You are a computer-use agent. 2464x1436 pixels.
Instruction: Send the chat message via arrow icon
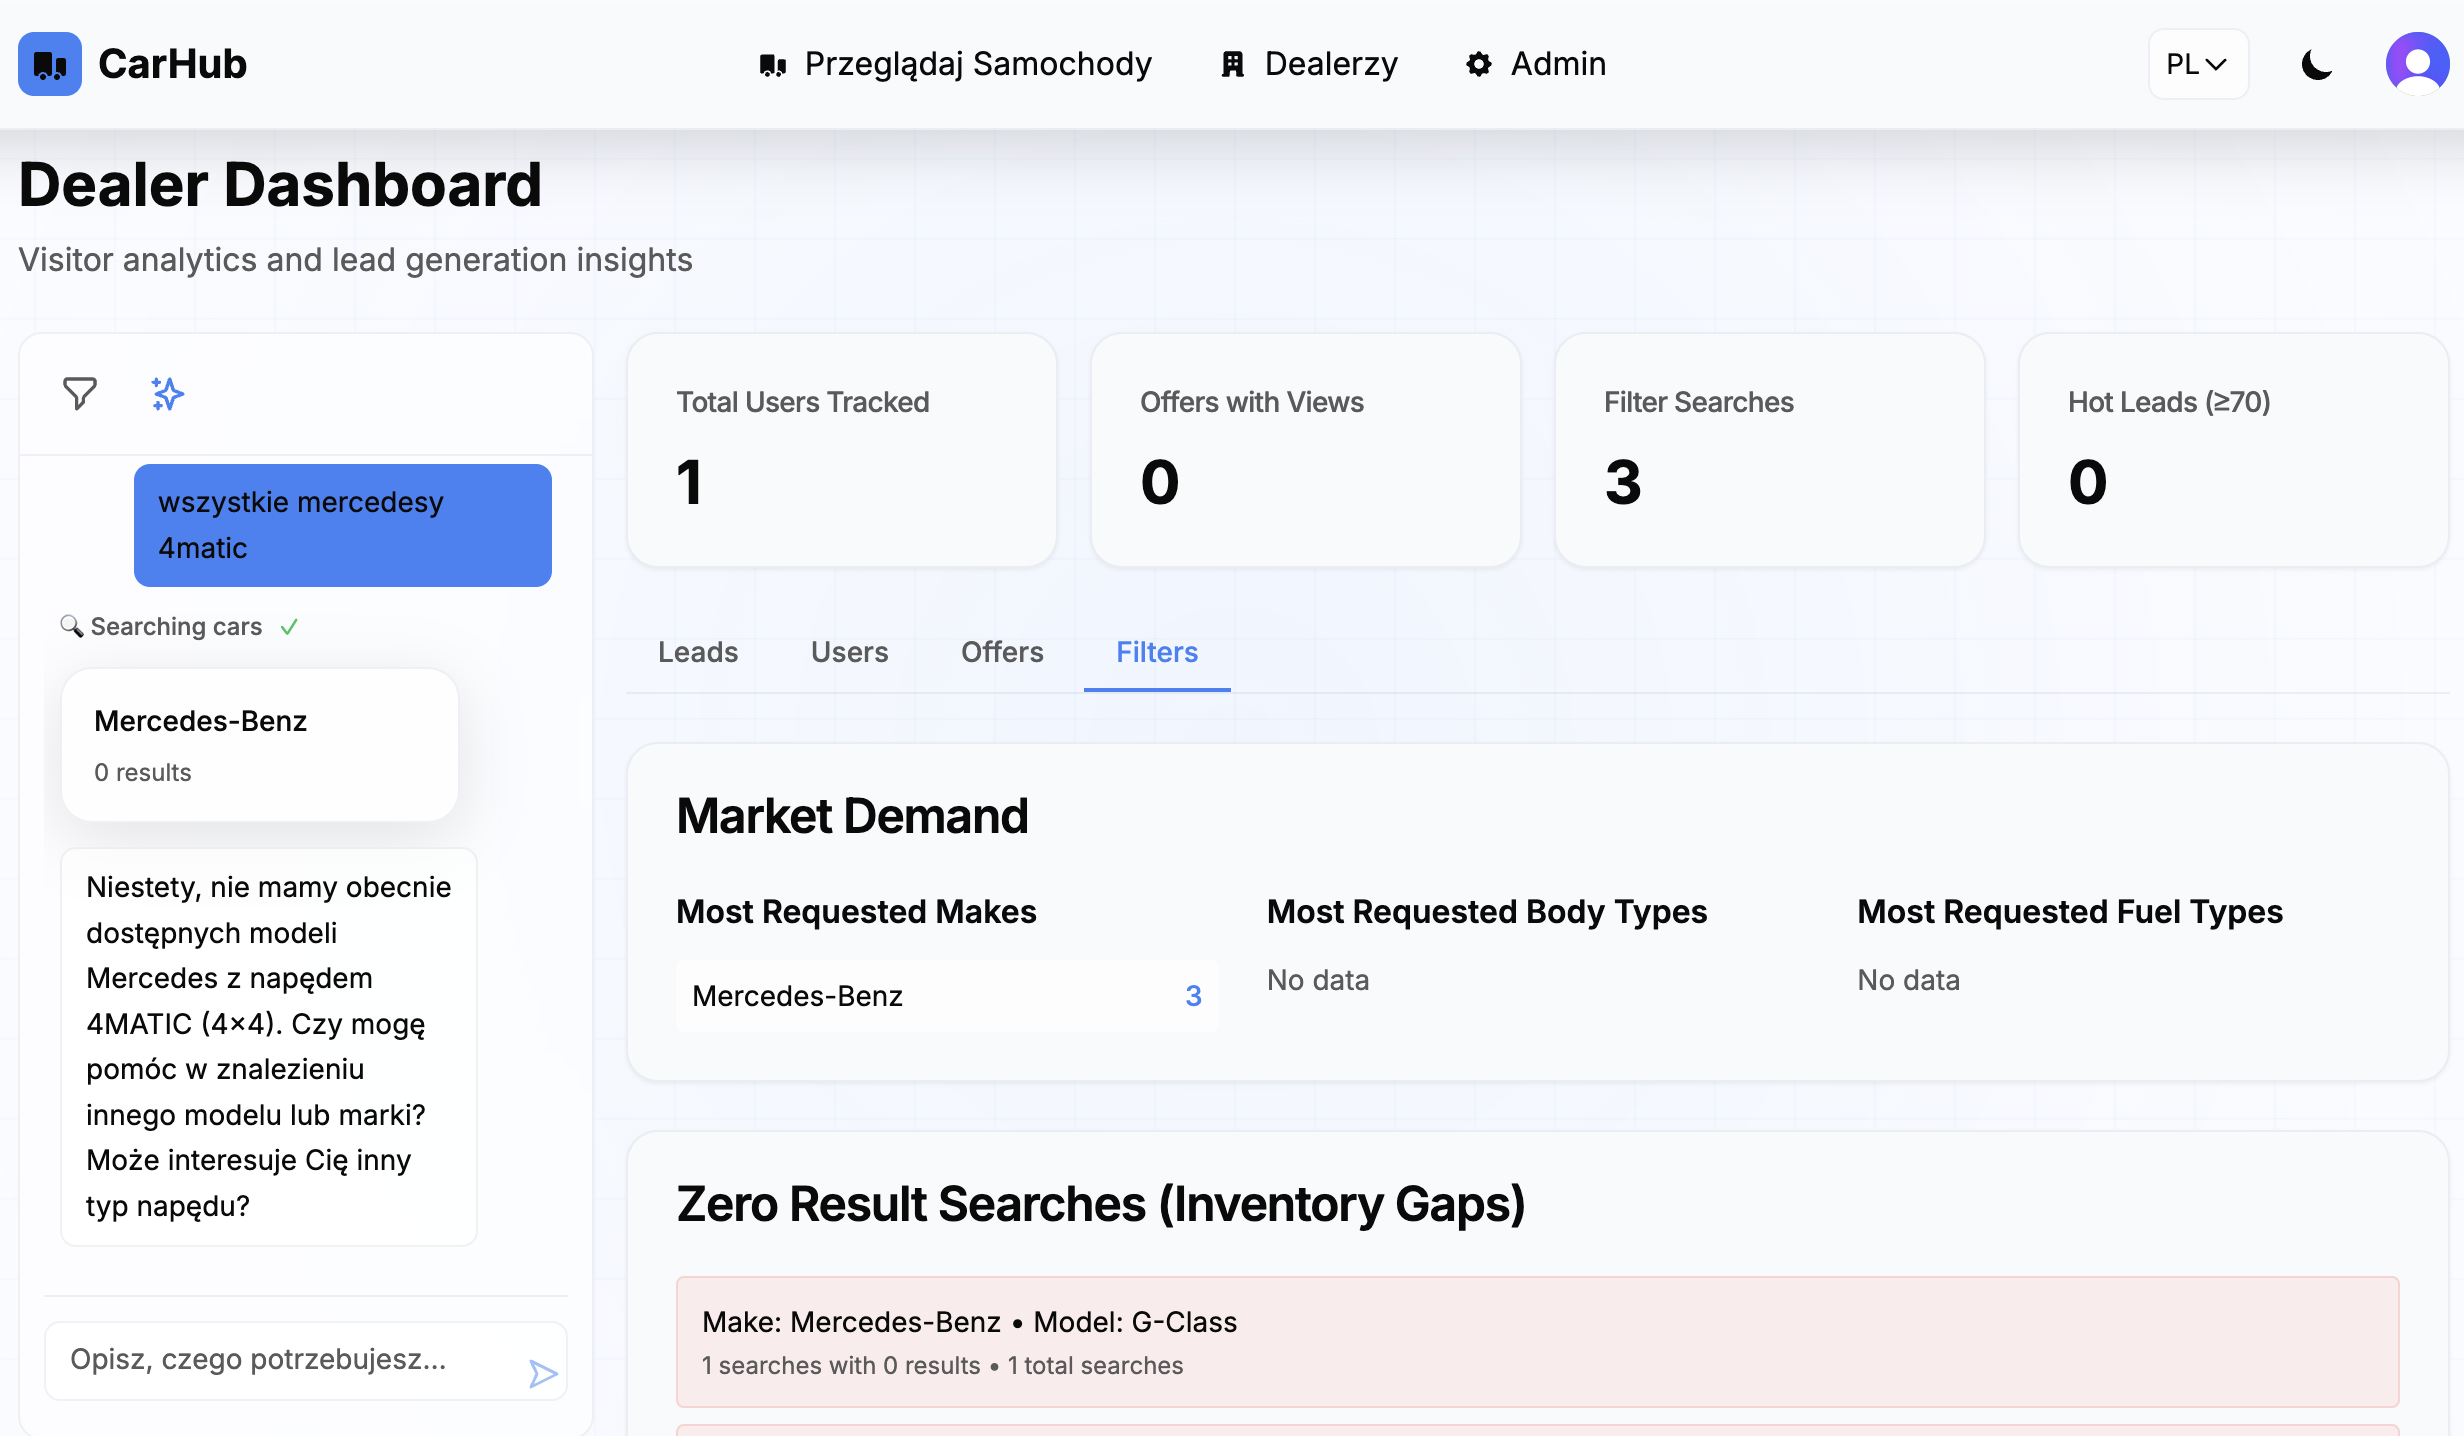click(542, 1373)
